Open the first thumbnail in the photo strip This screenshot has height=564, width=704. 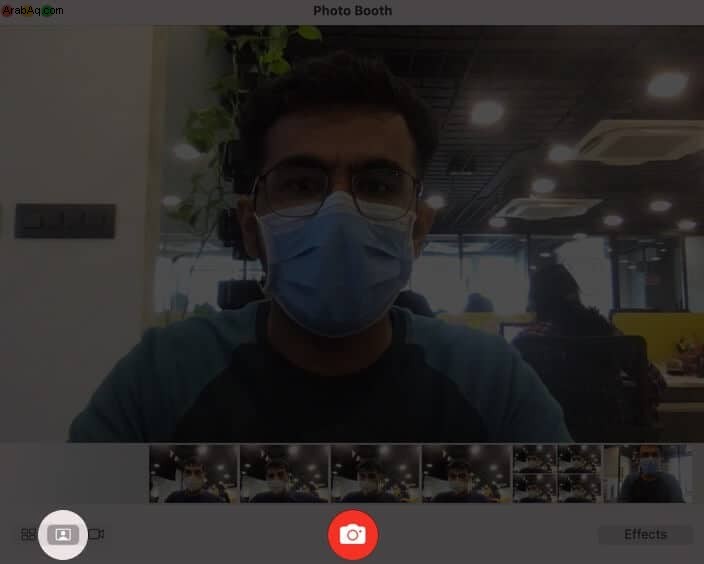(194, 474)
